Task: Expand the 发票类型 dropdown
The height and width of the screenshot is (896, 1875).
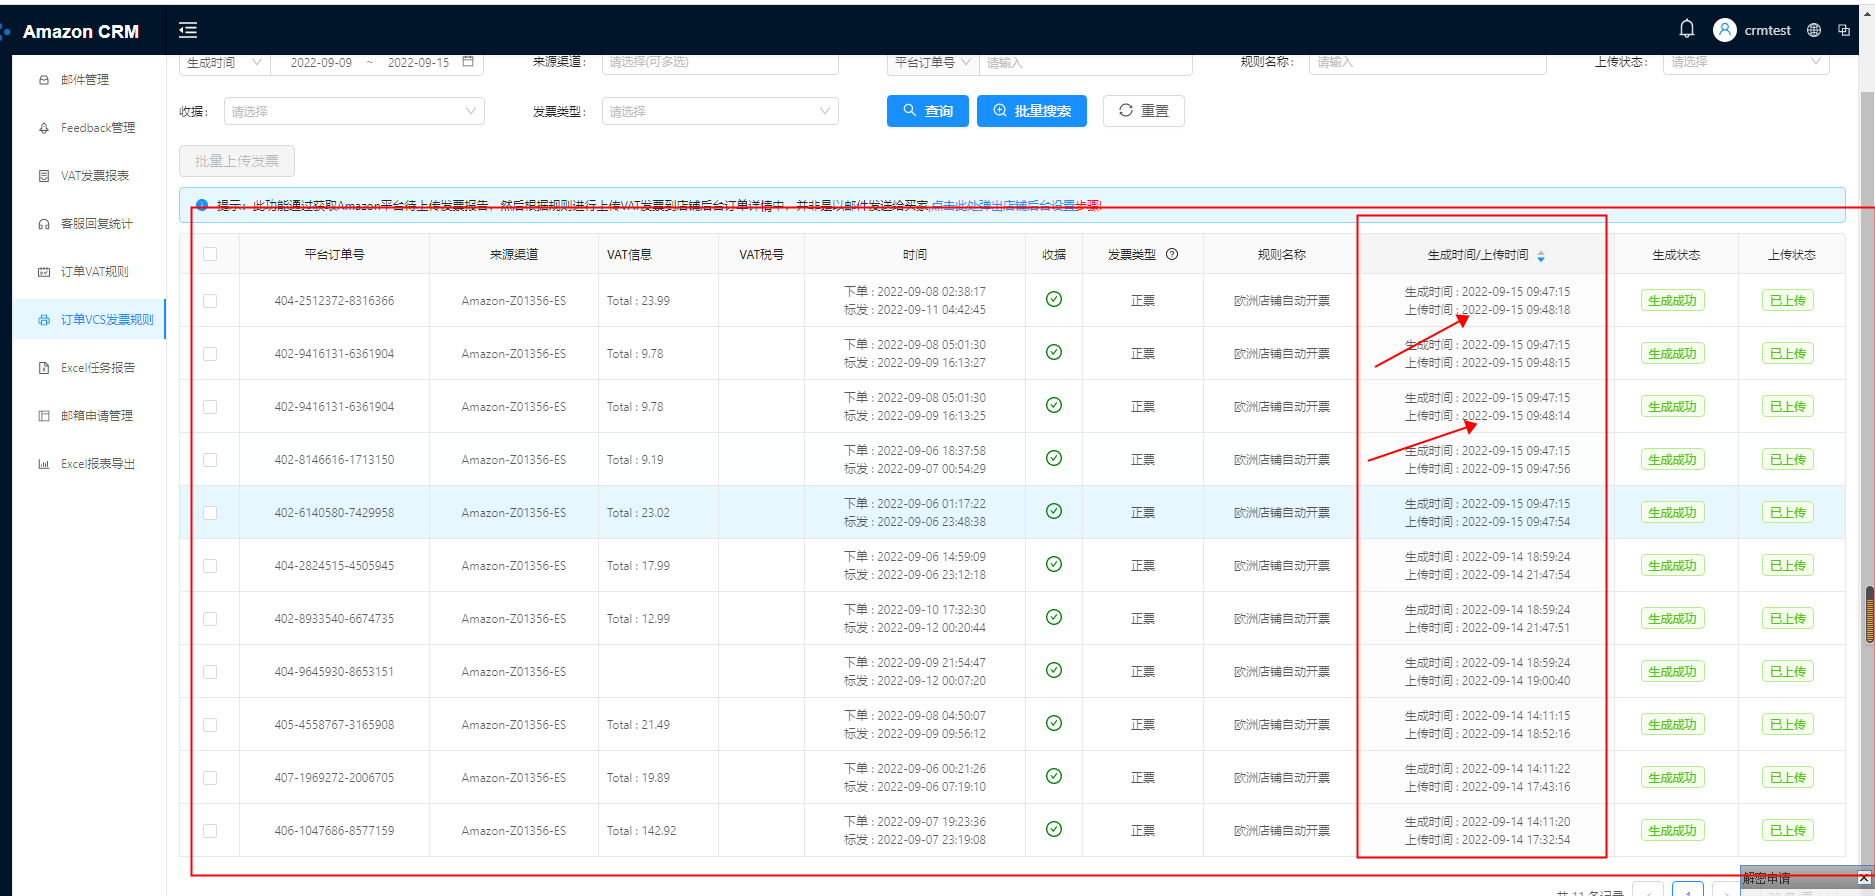Action: point(720,111)
